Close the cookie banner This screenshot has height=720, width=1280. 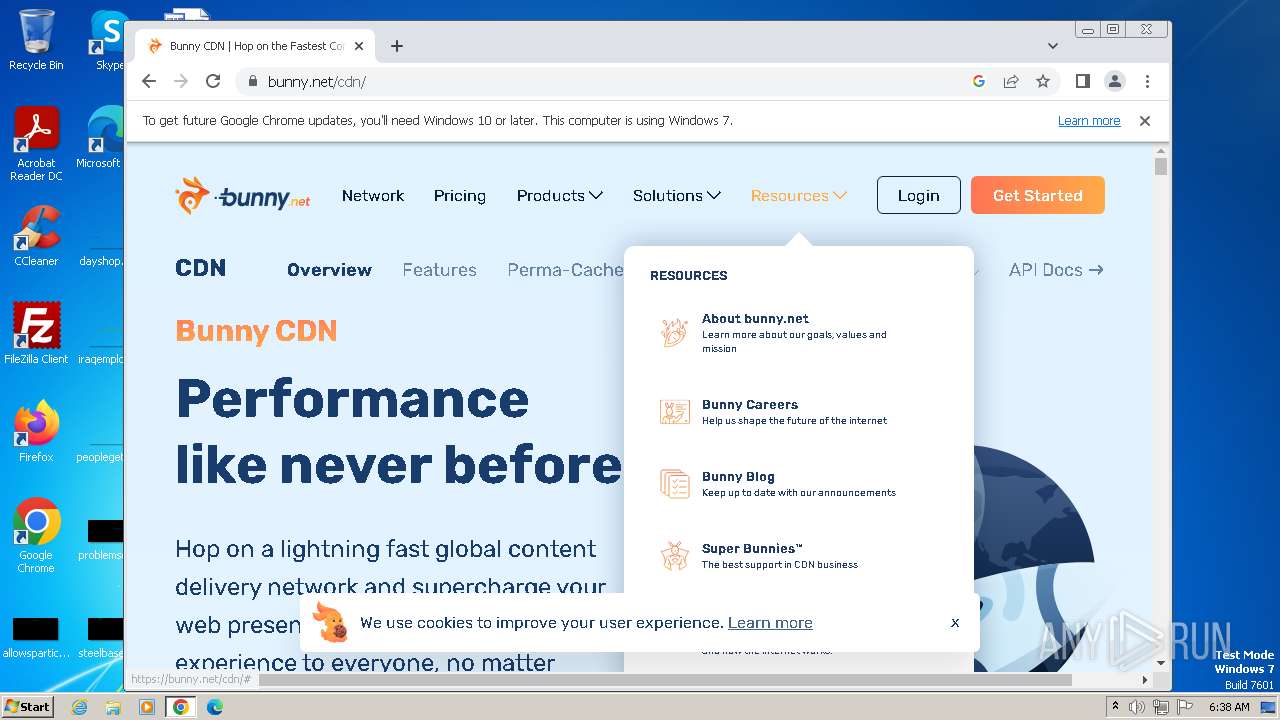[955, 623]
